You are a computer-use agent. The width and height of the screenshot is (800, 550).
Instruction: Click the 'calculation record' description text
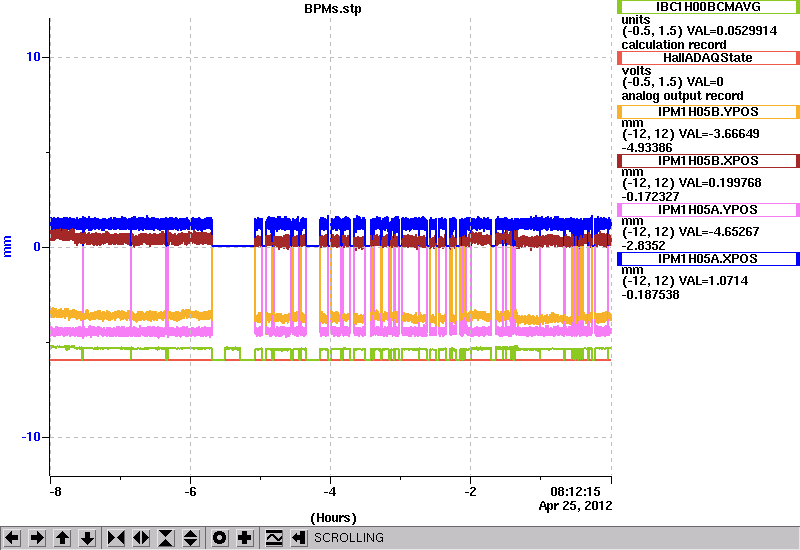click(674, 44)
